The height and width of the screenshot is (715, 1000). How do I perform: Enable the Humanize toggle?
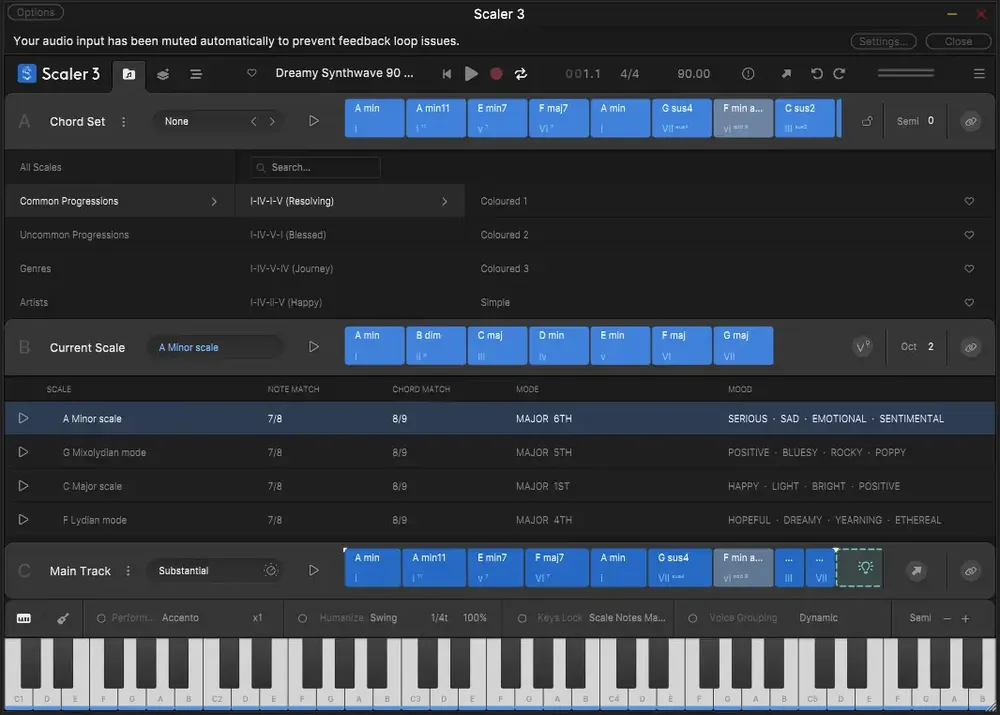click(x=302, y=618)
